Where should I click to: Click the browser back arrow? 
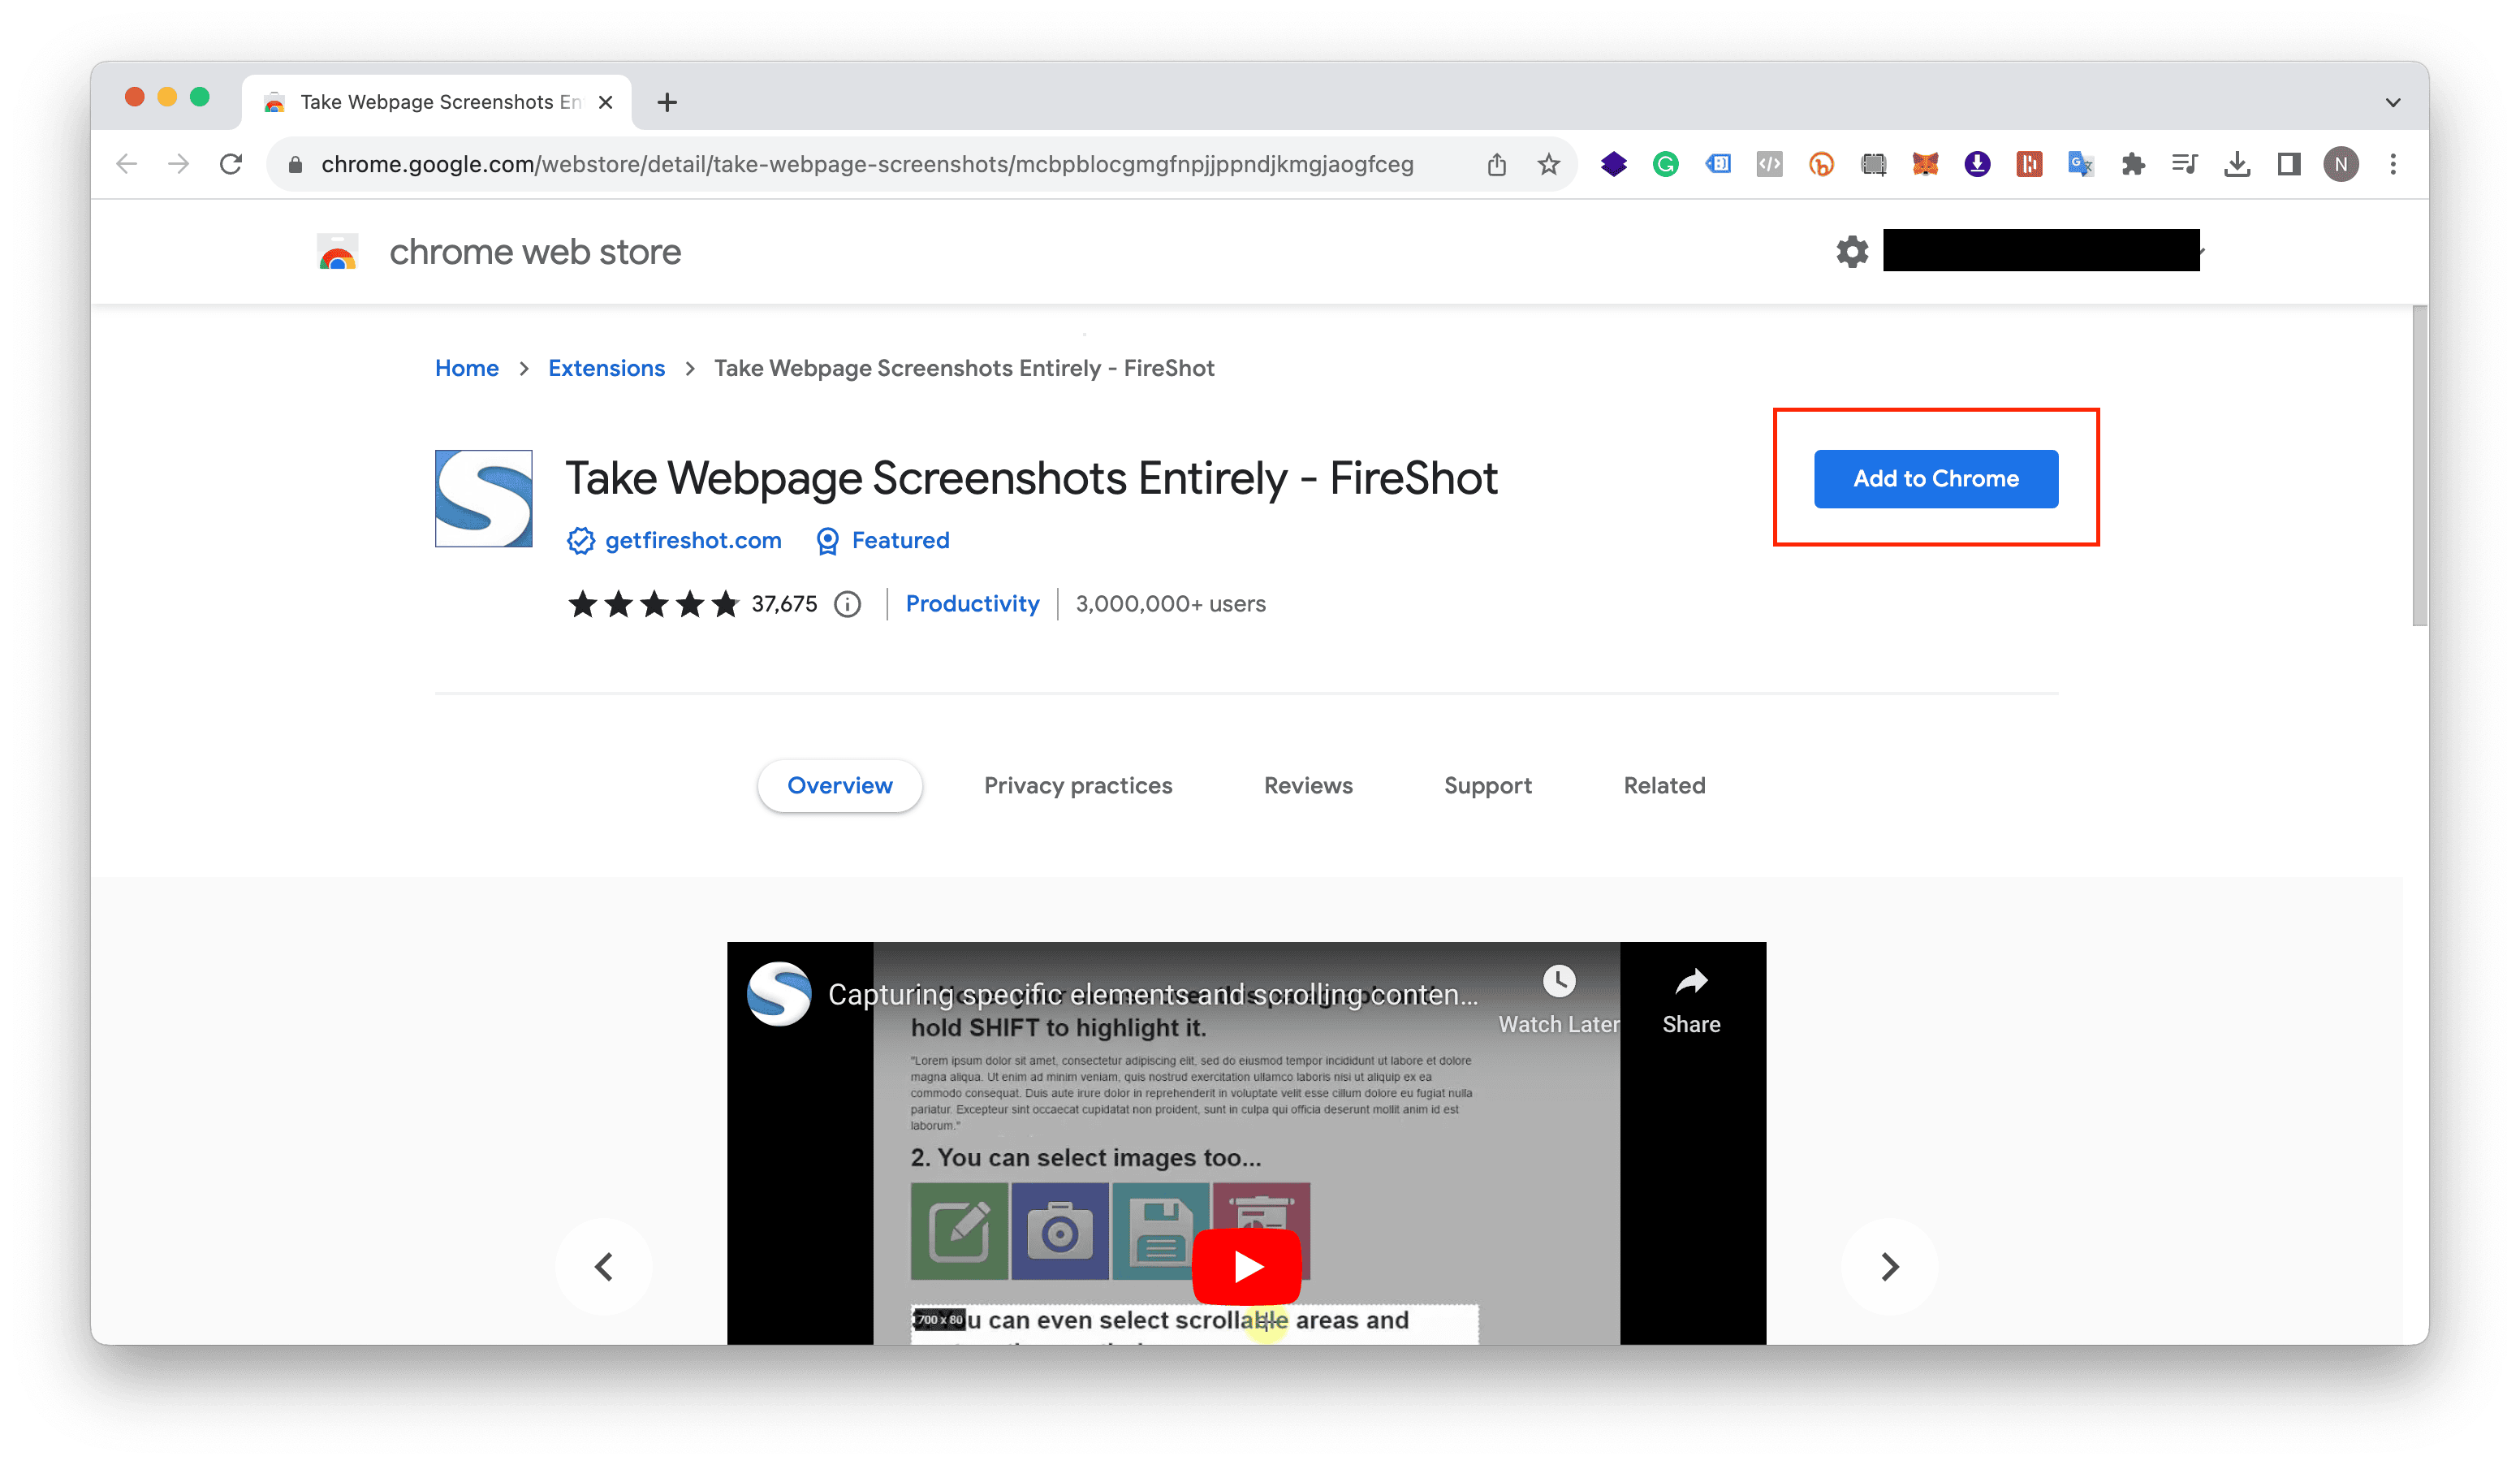pyautogui.click(x=126, y=164)
